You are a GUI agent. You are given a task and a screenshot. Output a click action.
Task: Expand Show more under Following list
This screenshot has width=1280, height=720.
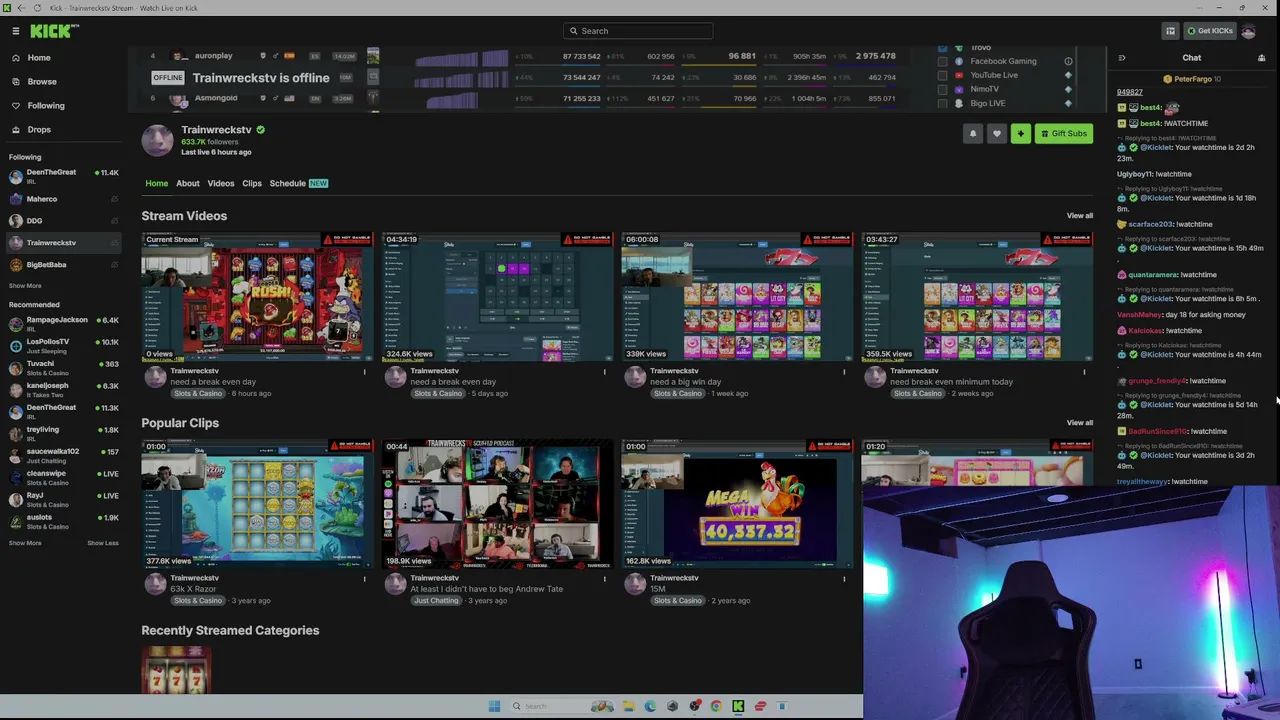(25, 286)
